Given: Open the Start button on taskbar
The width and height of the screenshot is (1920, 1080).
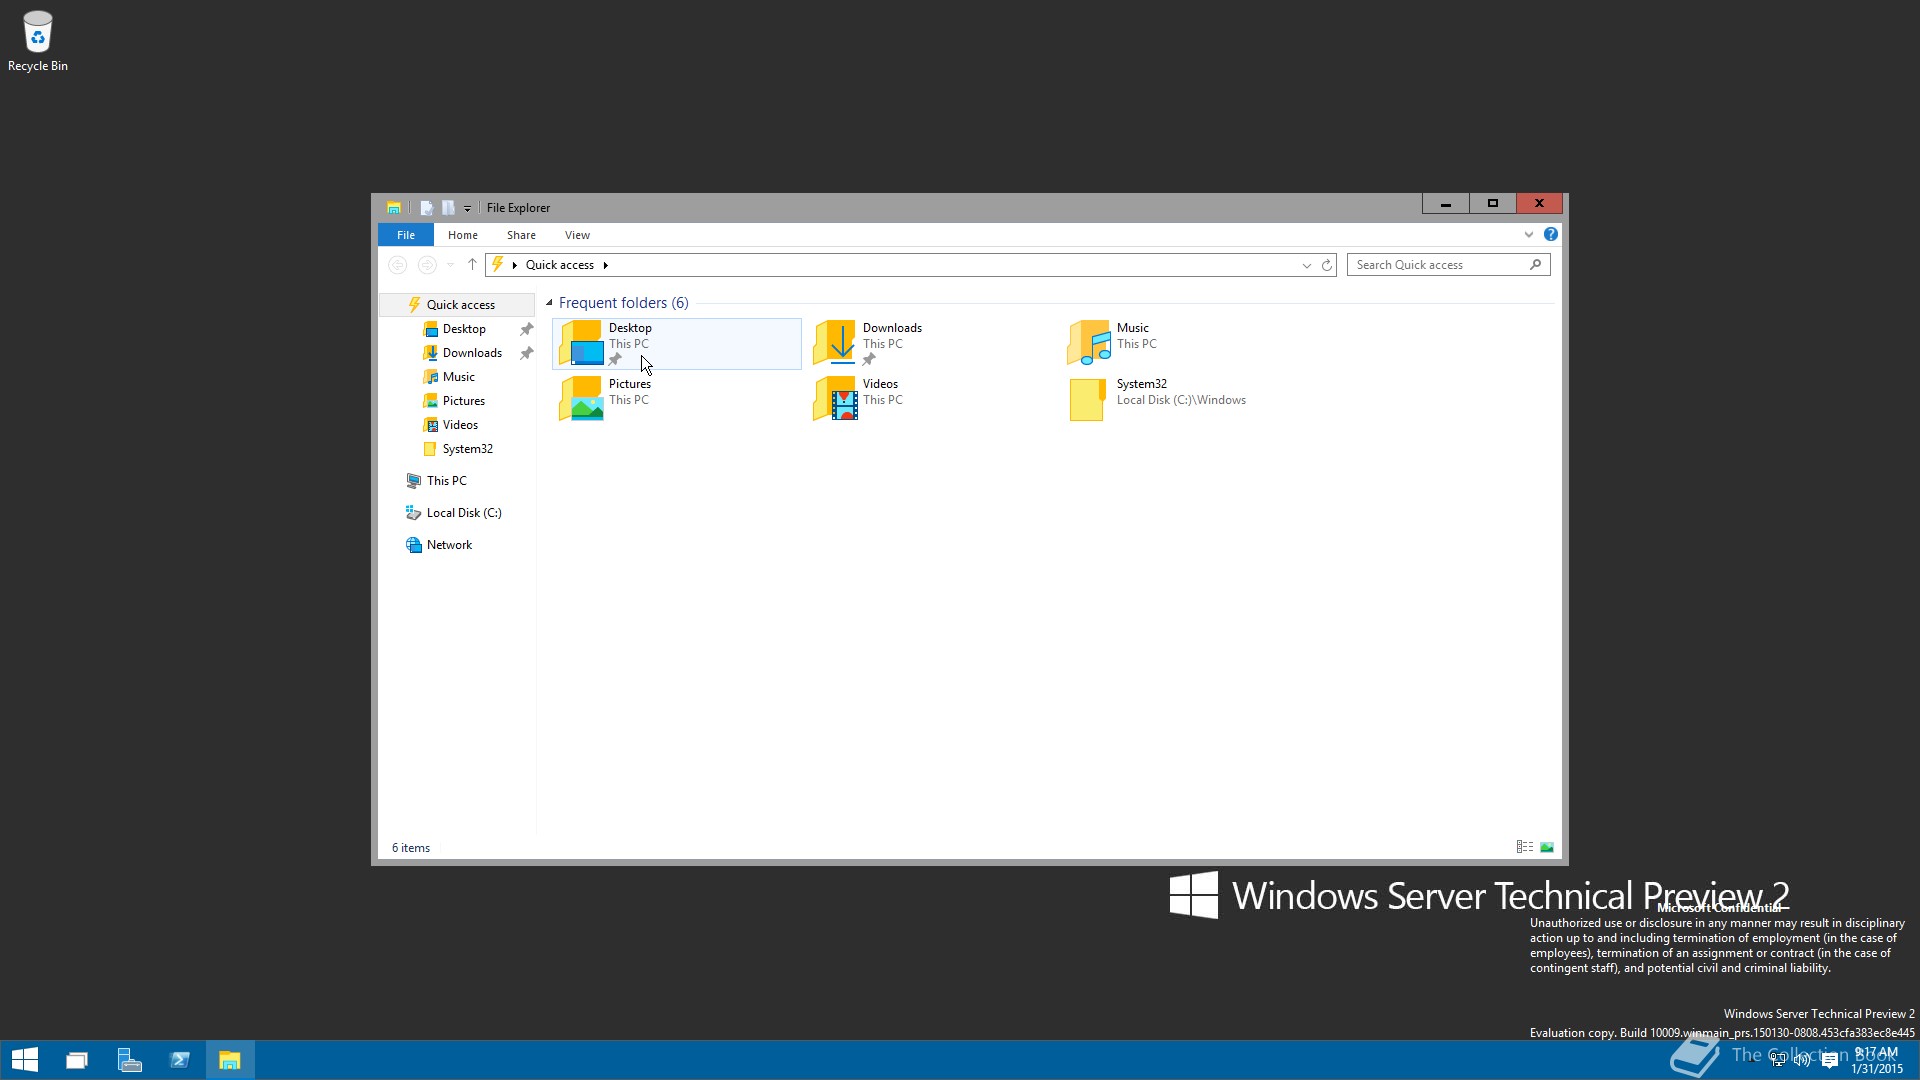Looking at the screenshot, I should pos(25,1060).
